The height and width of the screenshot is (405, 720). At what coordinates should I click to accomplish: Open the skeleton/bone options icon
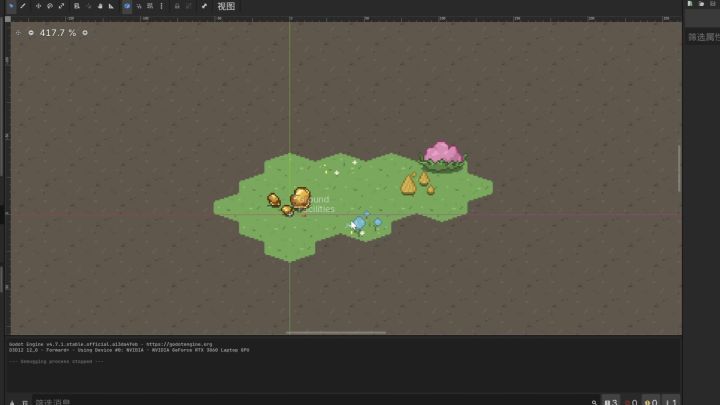[204, 6]
